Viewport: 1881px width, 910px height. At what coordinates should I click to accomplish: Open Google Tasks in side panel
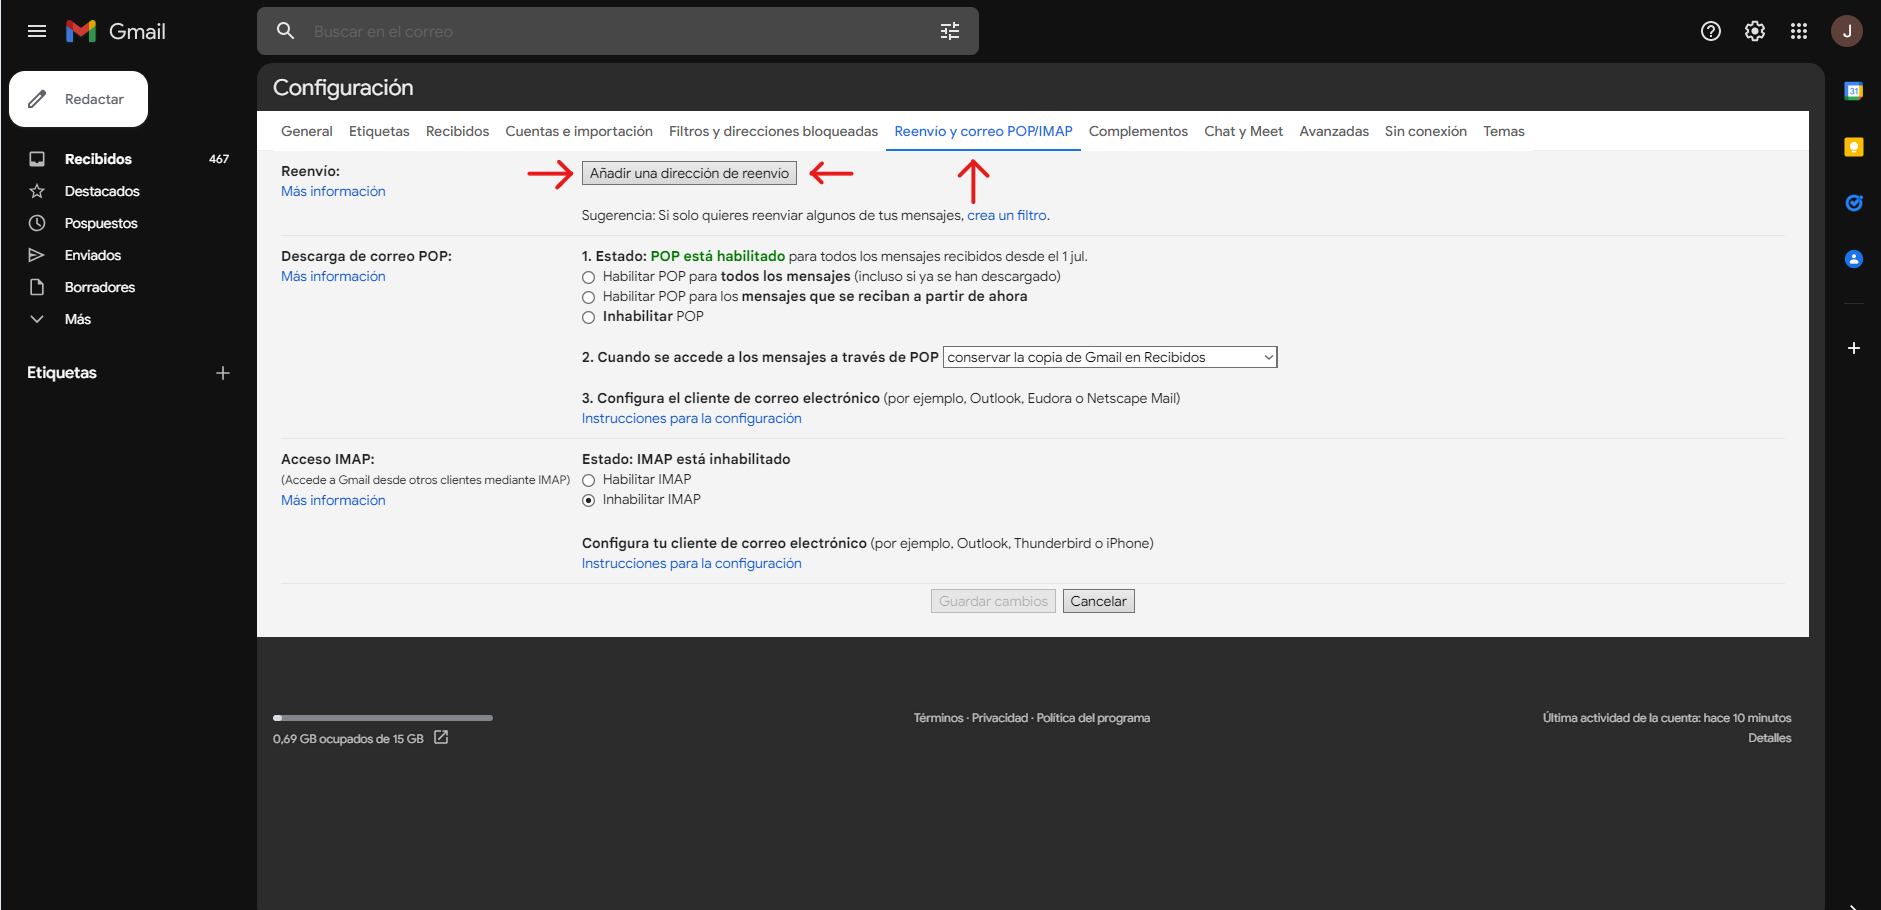pos(1853,203)
